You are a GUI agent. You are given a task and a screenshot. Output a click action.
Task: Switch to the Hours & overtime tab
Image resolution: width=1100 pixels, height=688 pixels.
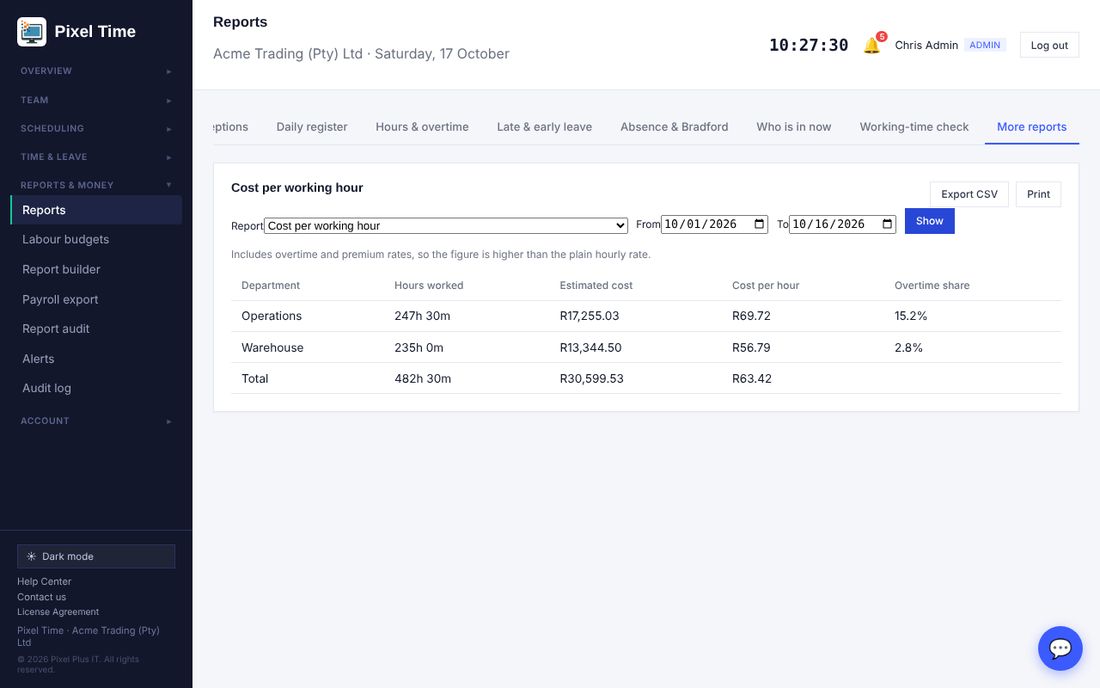pos(422,127)
